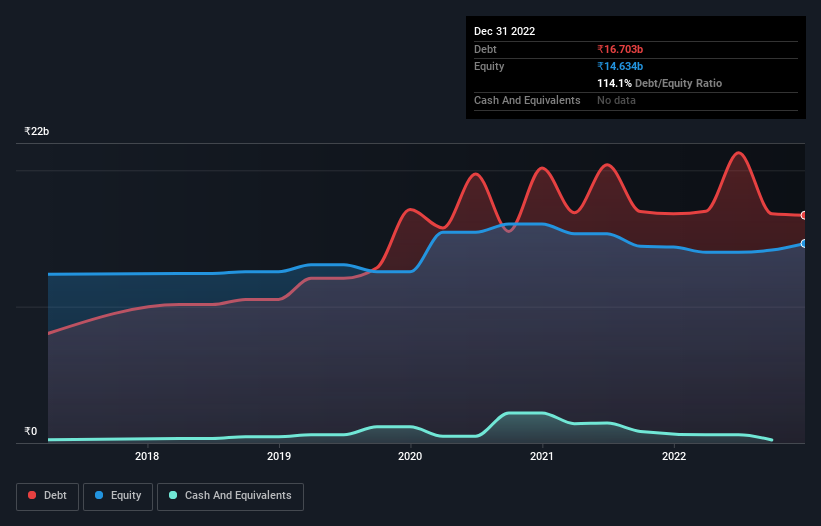The image size is (821, 526).
Task: Click the ₹22b y-axis label
Action: click(x=37, y=131)
